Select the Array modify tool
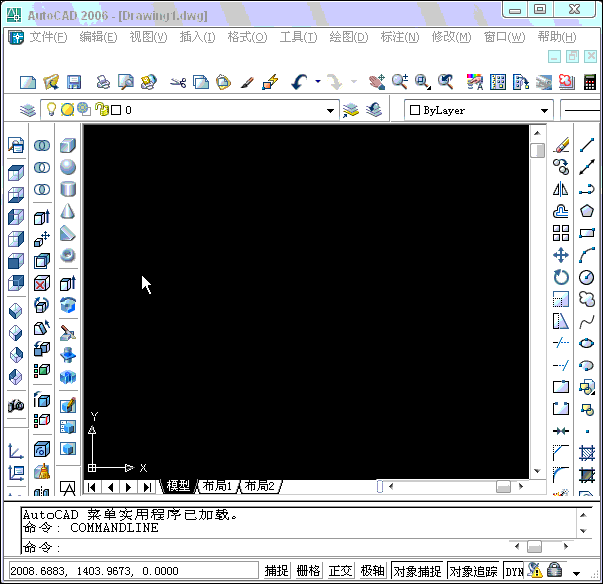The height and width of the screenshot is (584, 603). [561, 233]
